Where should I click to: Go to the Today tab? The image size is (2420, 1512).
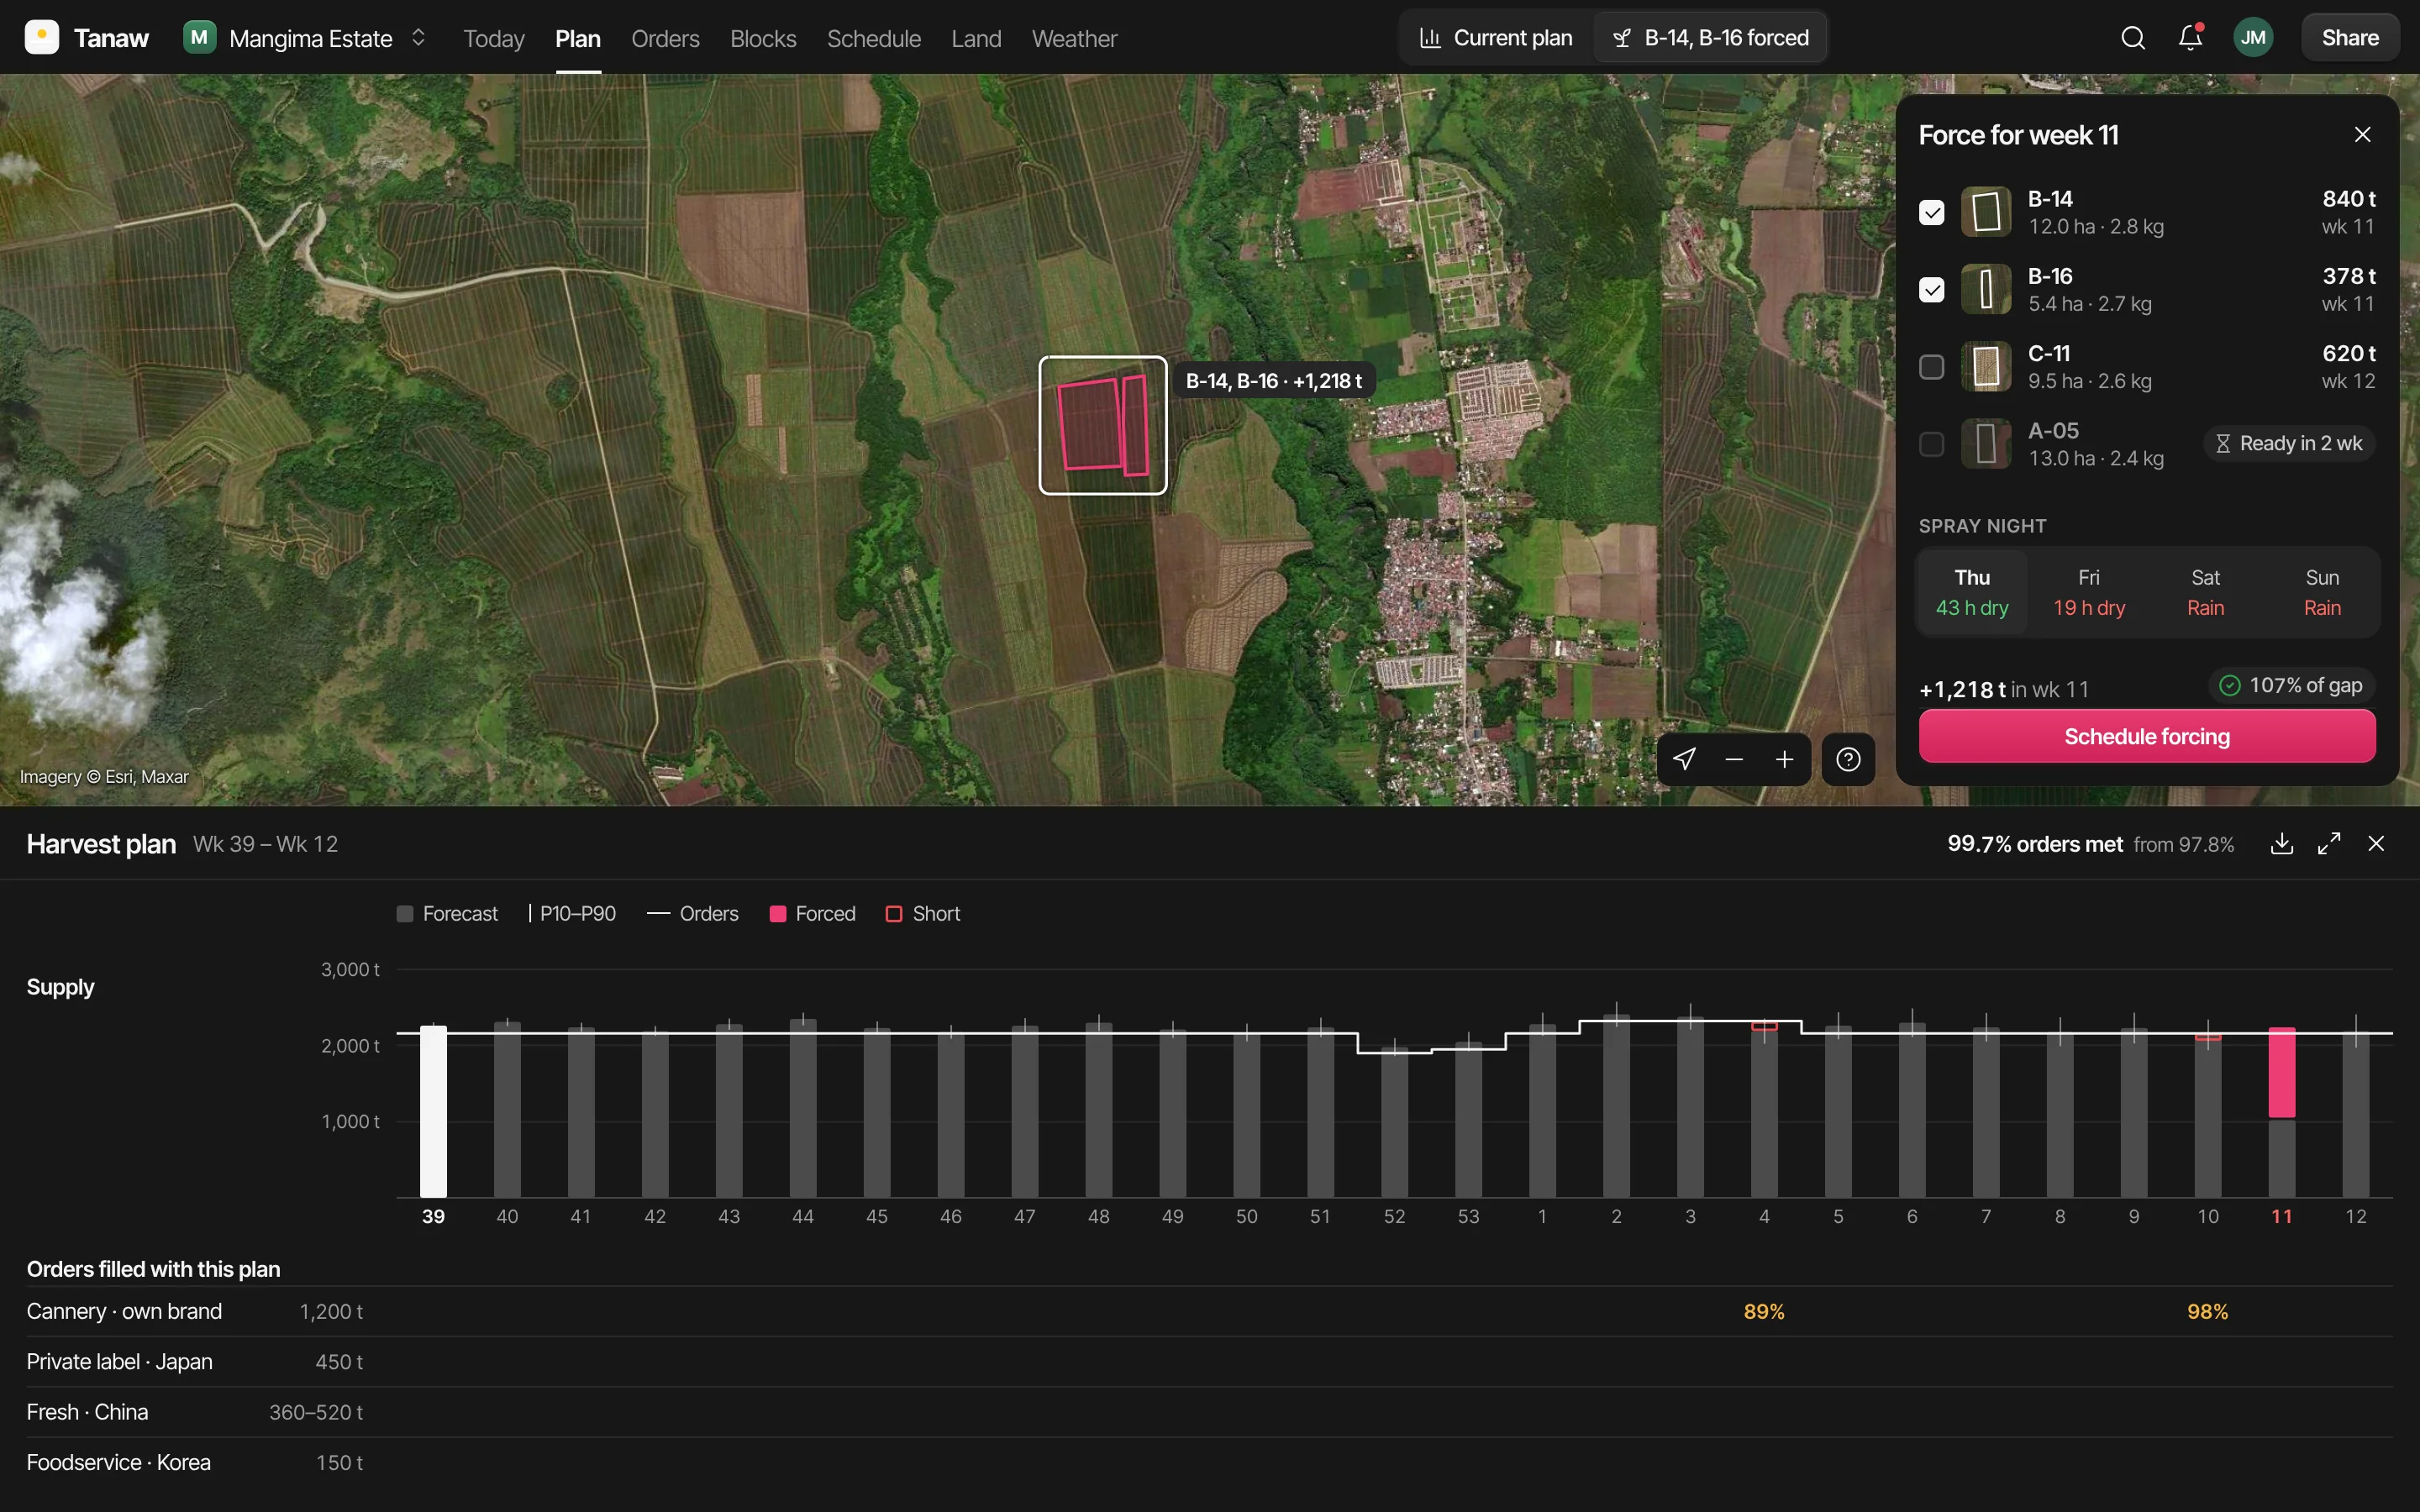[494, 38]
